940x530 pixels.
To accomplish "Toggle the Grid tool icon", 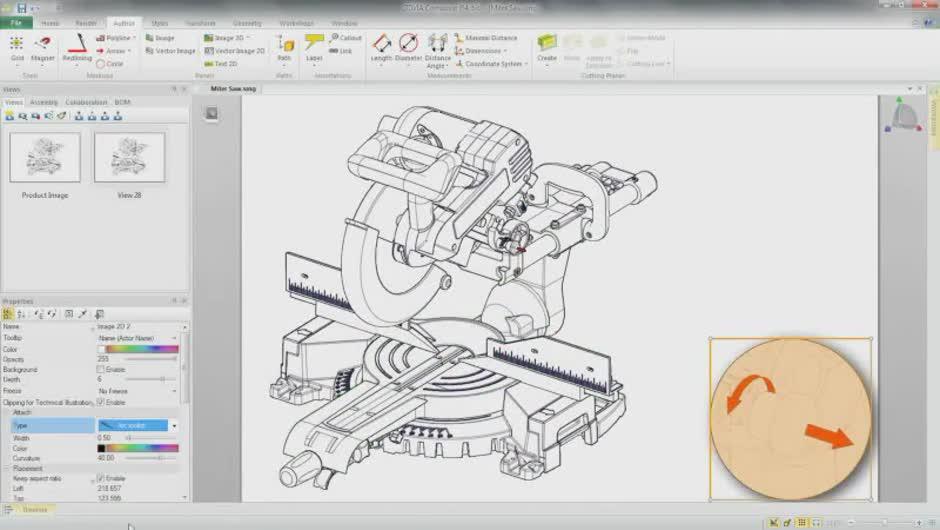I will (17, 48).
